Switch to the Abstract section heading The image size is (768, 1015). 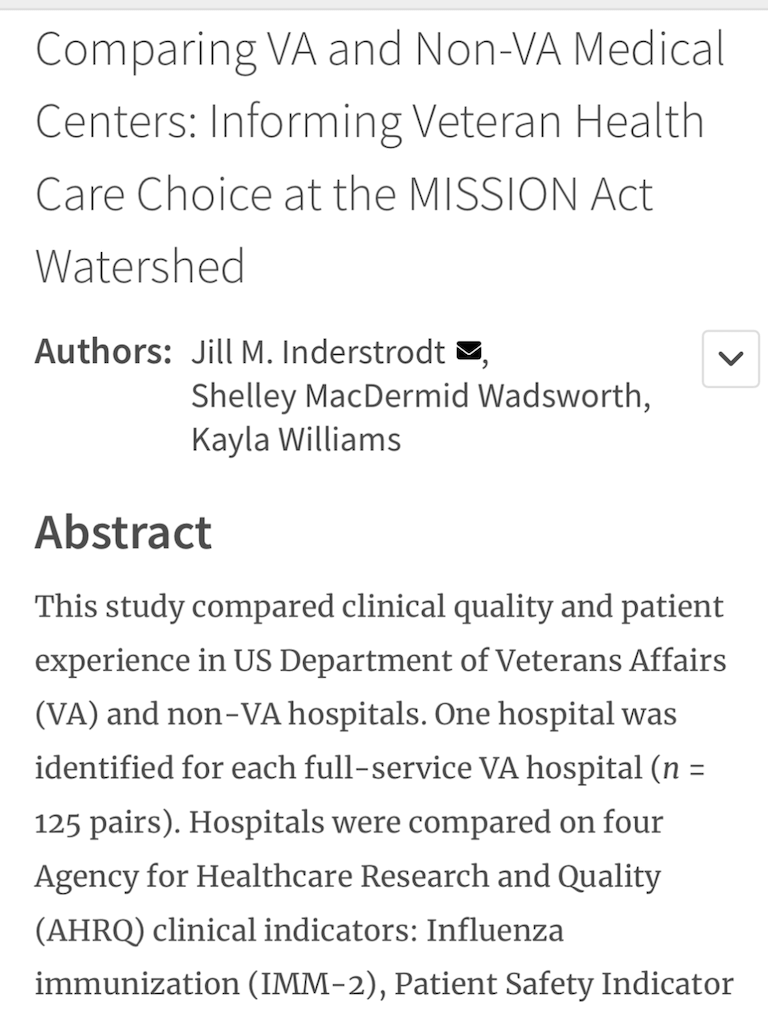(x=122, y=533)
